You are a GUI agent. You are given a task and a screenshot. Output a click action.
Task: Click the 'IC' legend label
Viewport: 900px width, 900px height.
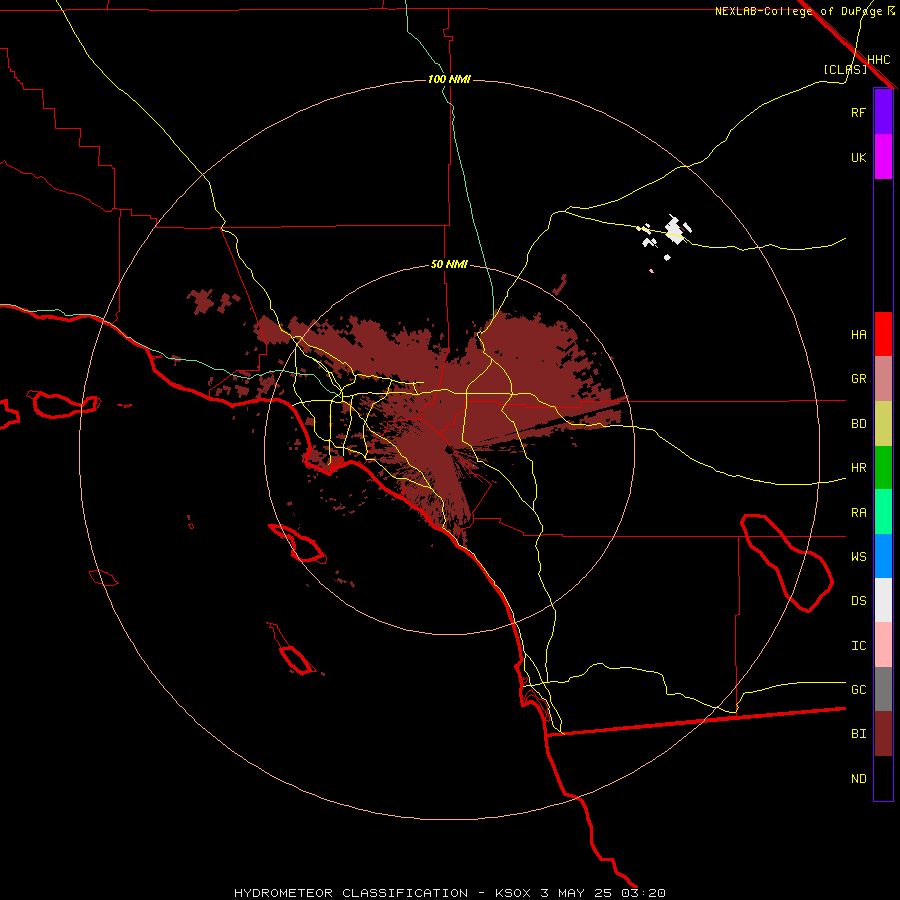[x=858, y=646]
